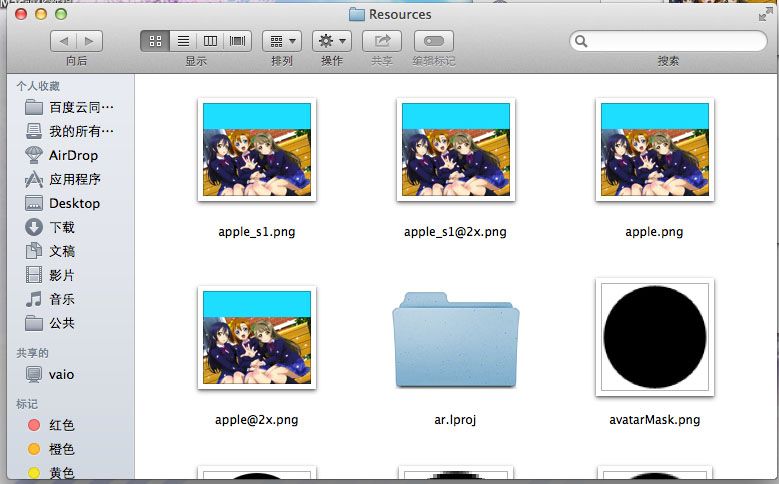The height and width of the screenshot is (484, 779).
Task: Open the Arrange items dropdown
Action: pyautogui.click(x=282, y=41)
